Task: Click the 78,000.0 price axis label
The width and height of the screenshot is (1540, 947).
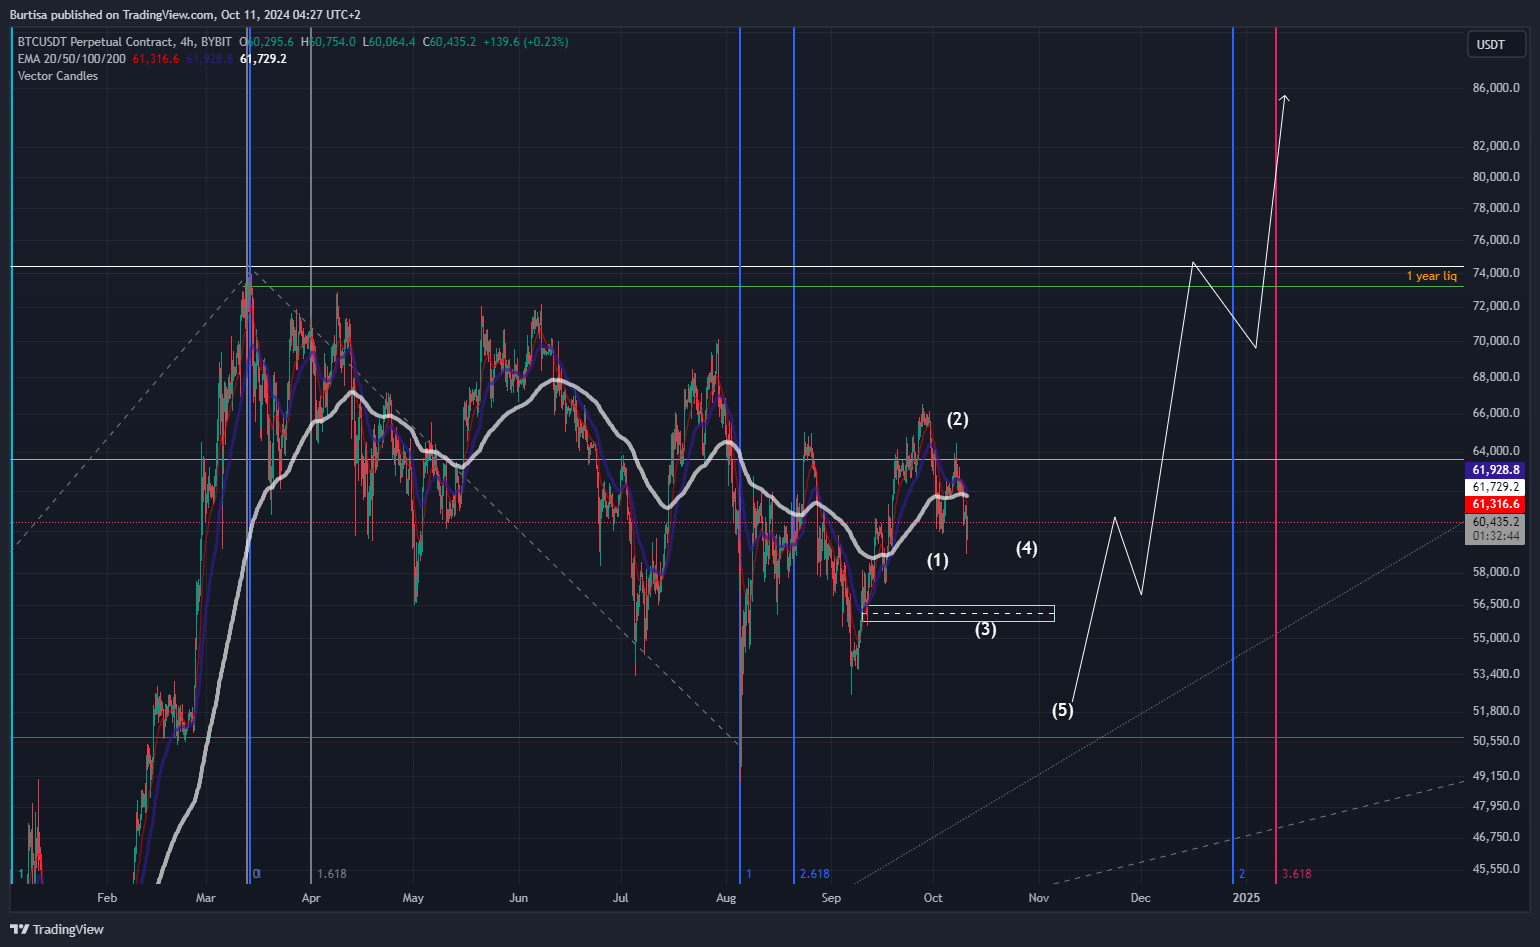Action: point(1496,208)
